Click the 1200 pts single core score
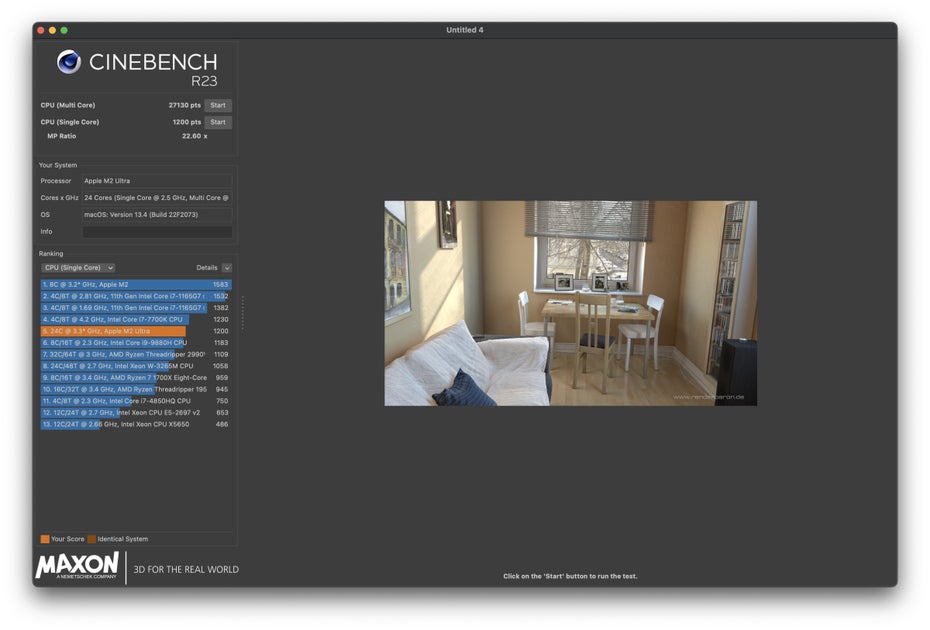This screenshot has height=630, width=930. 187,122
